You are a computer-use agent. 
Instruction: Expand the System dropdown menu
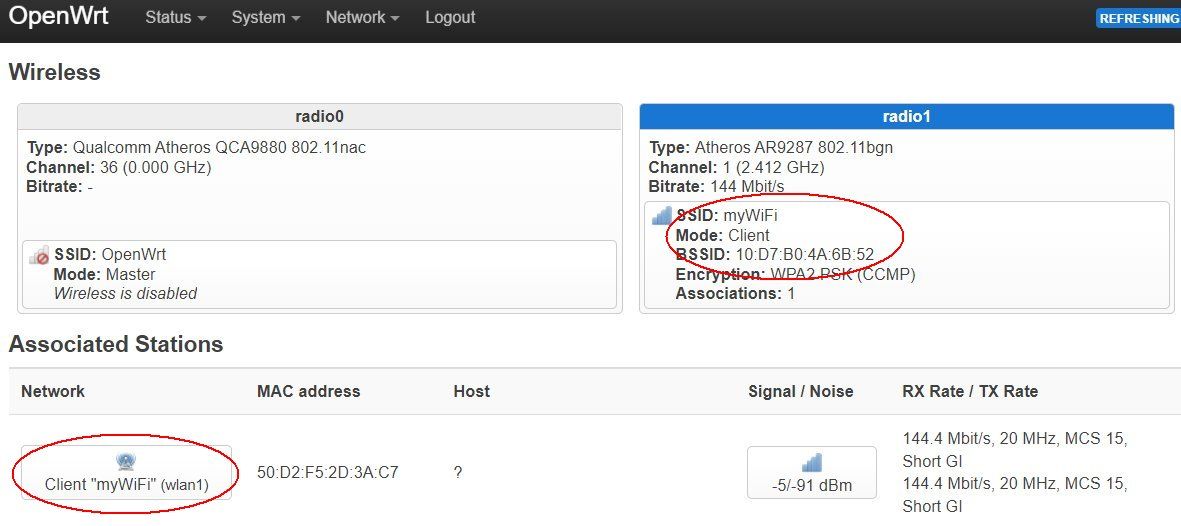click(x=265, y=18)
